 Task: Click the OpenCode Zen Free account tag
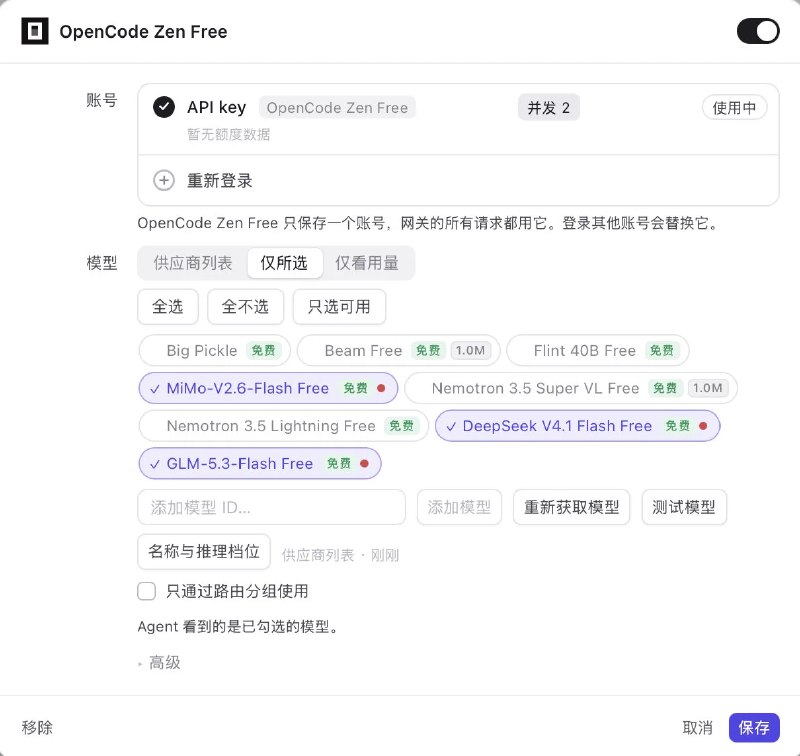pyautogui.click(x=337, y=108)
